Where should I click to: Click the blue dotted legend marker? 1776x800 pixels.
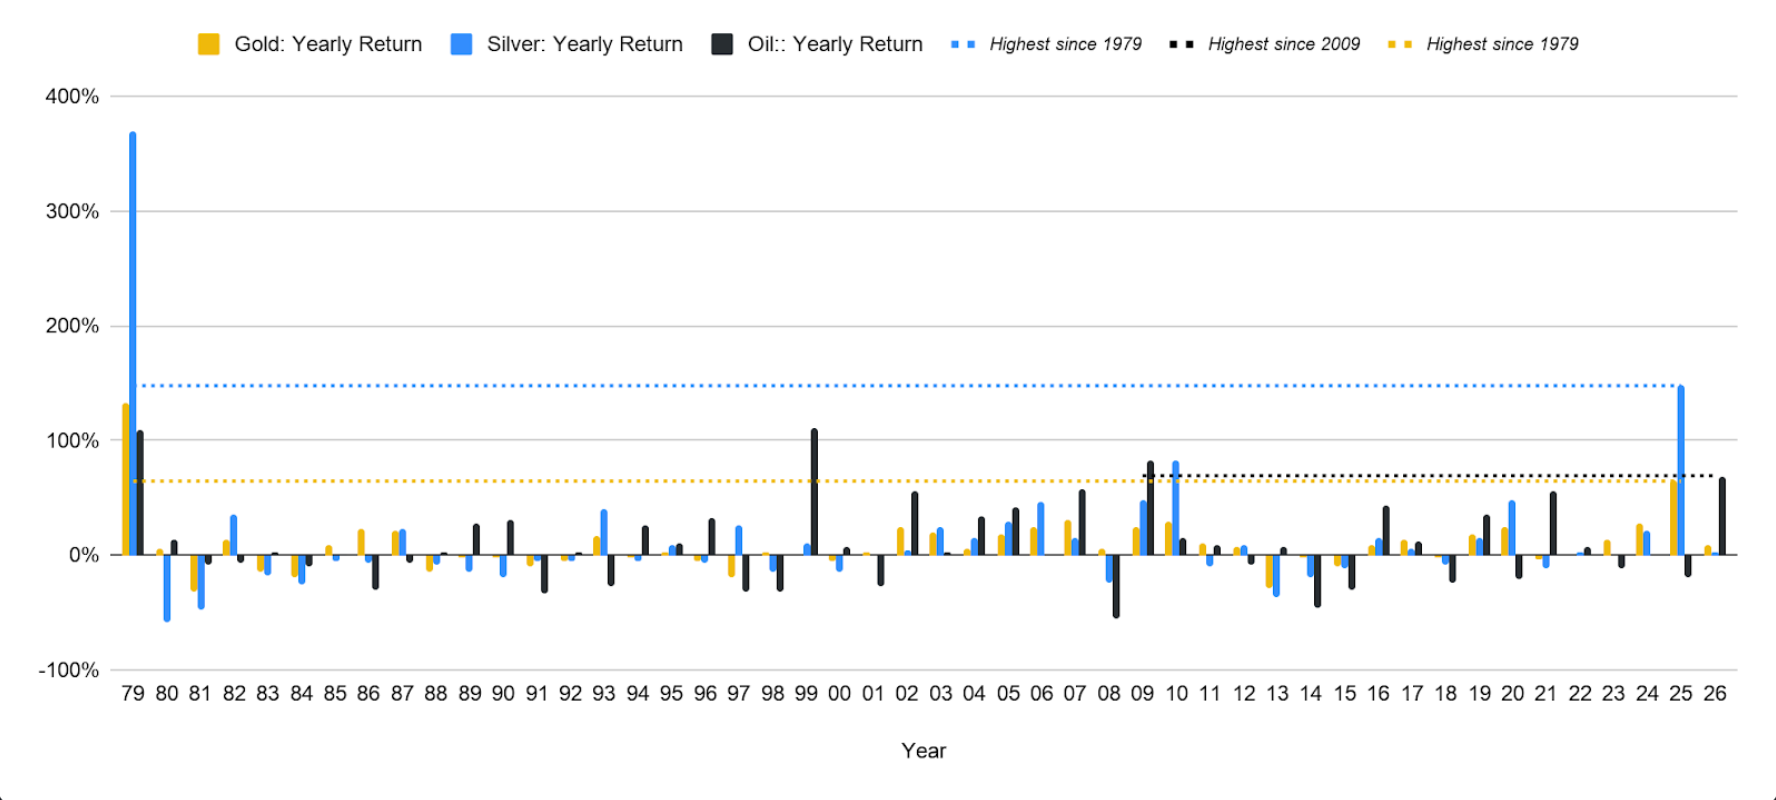963,44
